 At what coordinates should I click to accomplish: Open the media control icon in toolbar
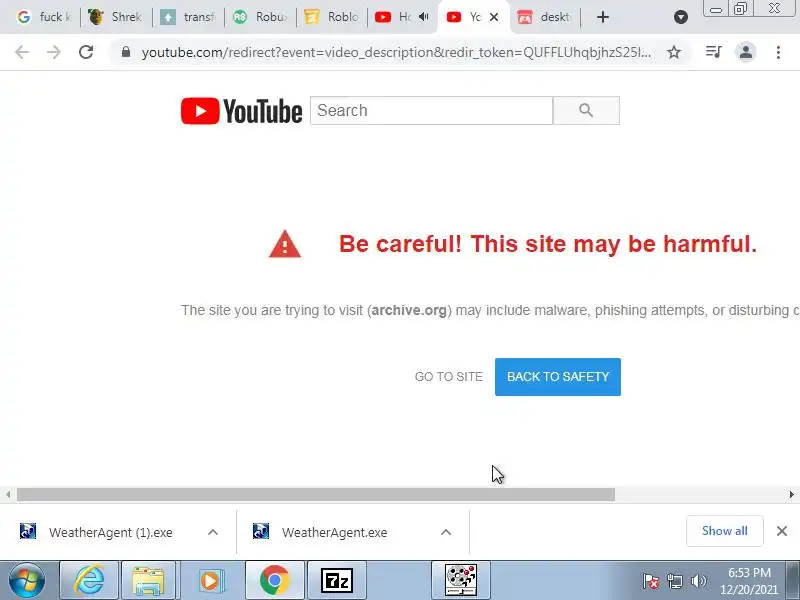(x=713, y=52)
